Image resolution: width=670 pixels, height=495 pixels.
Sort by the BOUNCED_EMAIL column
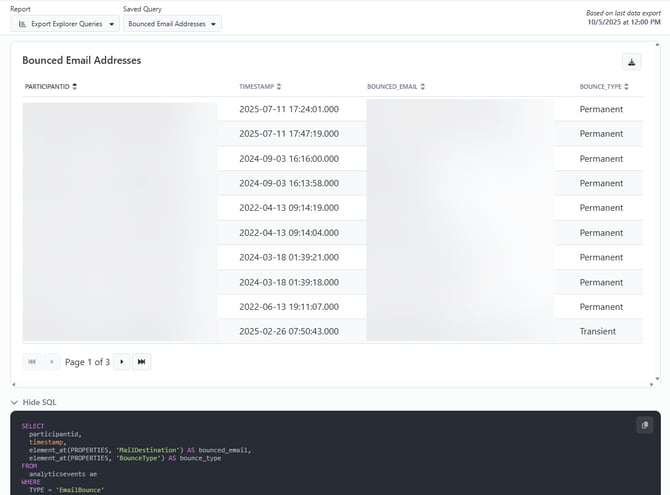pyautogui.click(x=395, y=87)
